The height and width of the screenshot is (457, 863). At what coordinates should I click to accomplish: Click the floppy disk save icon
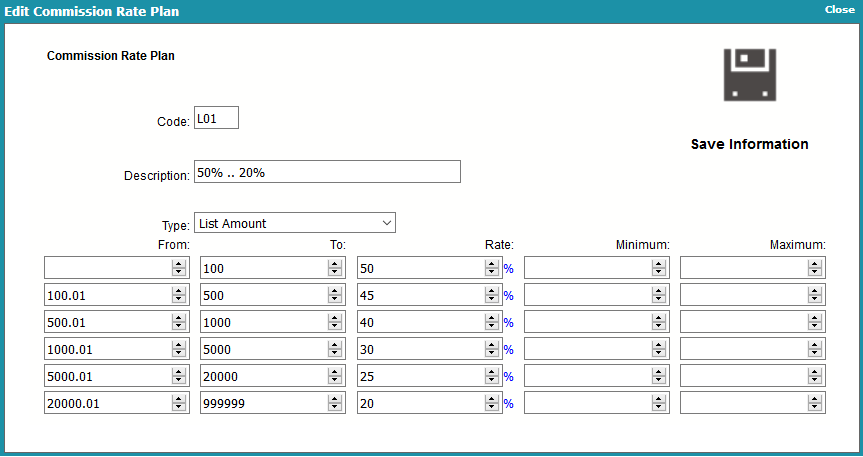tap(750, 74)
